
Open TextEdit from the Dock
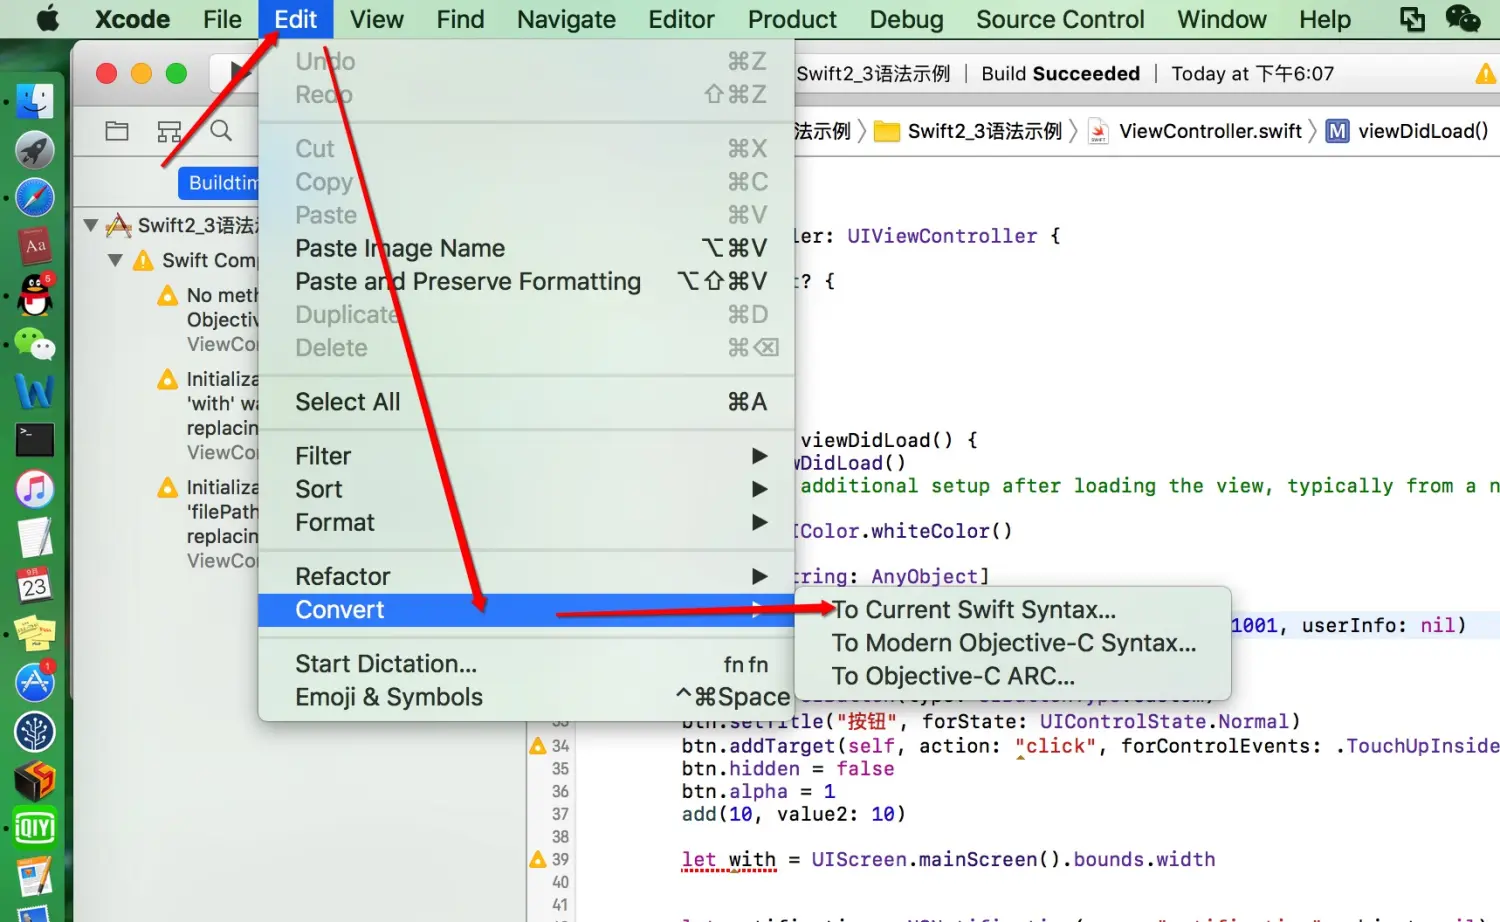(35, 538)
